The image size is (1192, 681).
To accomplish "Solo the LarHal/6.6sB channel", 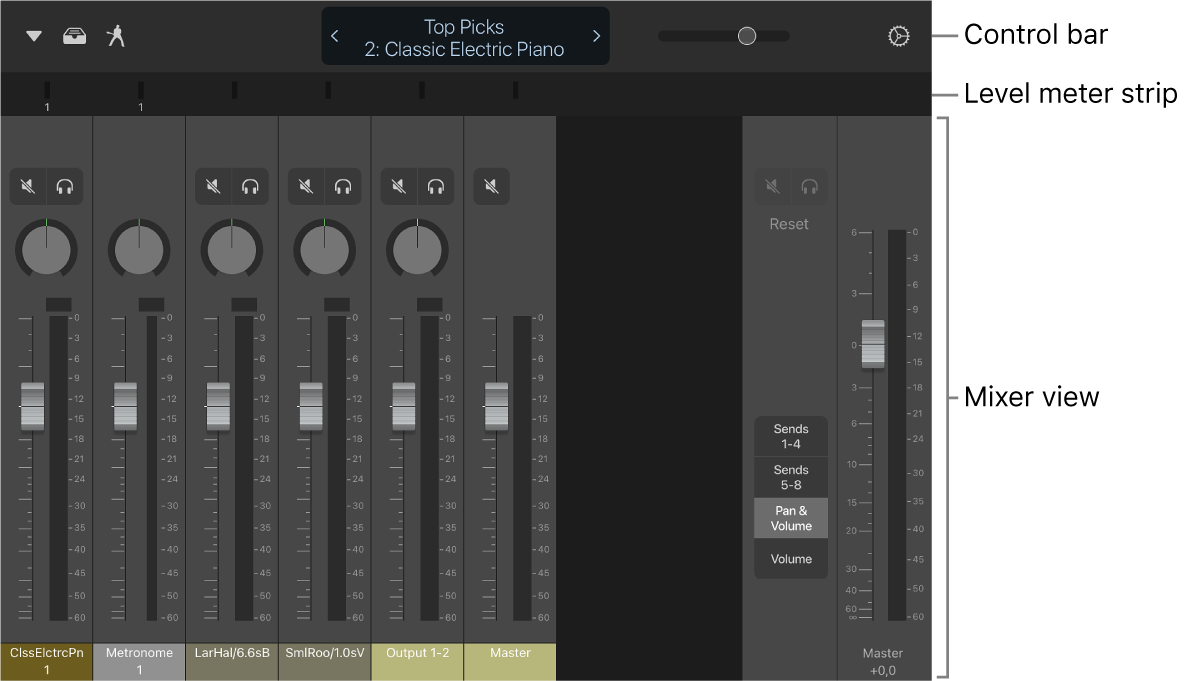I will point(251,186).
